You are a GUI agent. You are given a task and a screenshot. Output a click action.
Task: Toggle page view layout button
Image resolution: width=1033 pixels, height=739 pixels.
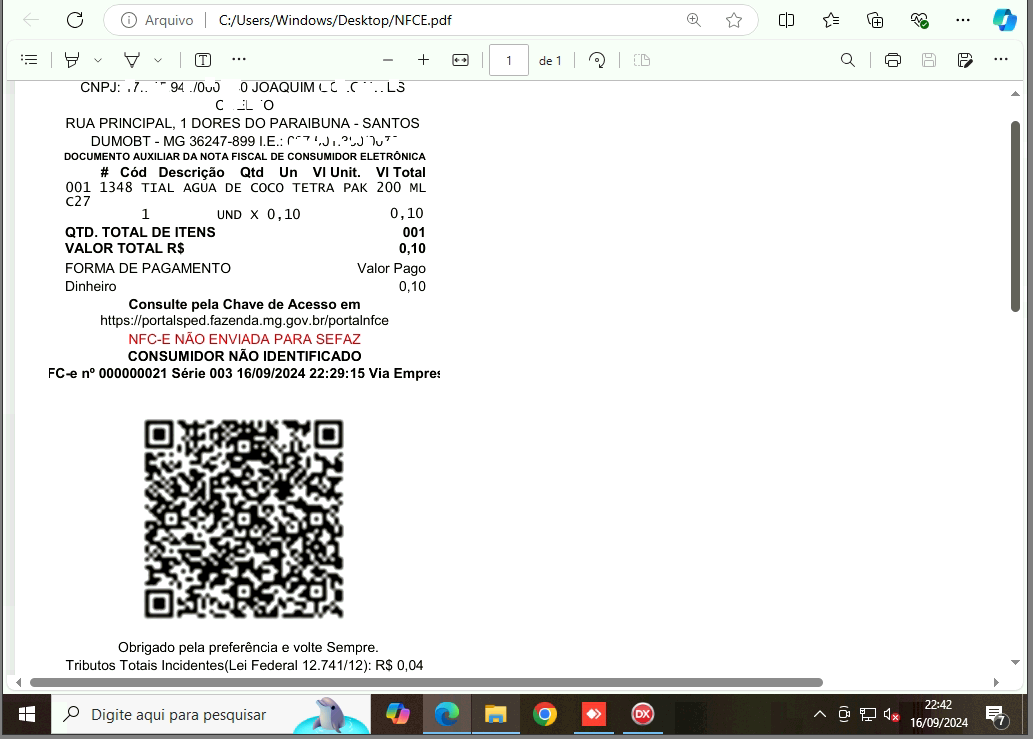(642, 60)
